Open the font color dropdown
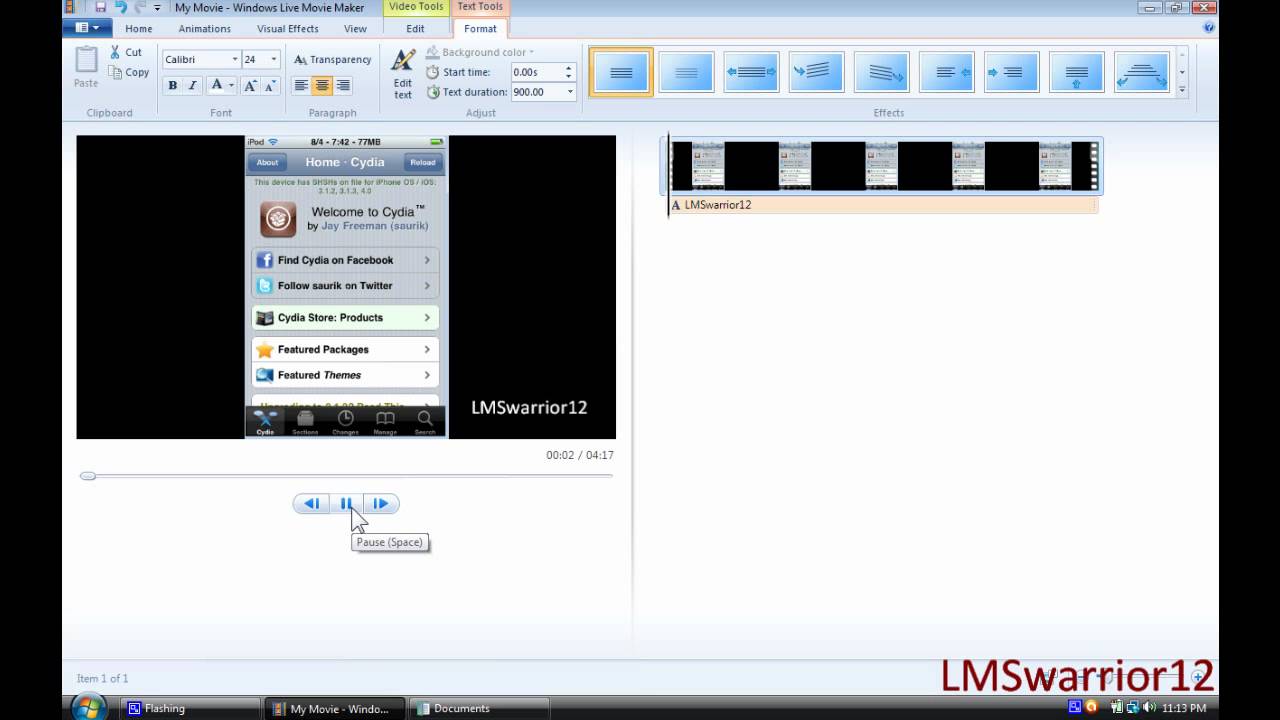This screenshot has width=1280, height=720. click(231, 86)
